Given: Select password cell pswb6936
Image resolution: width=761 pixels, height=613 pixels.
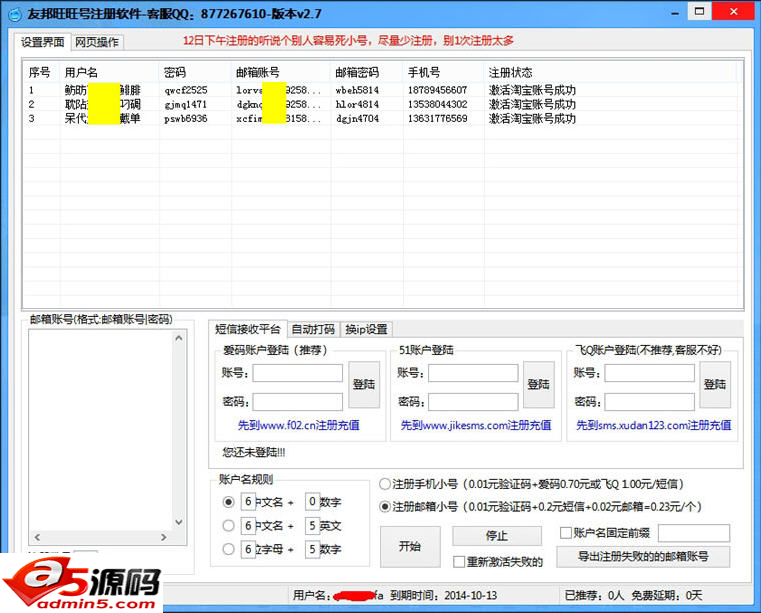Looking at the screenshot, I should [x=186, y=118].
